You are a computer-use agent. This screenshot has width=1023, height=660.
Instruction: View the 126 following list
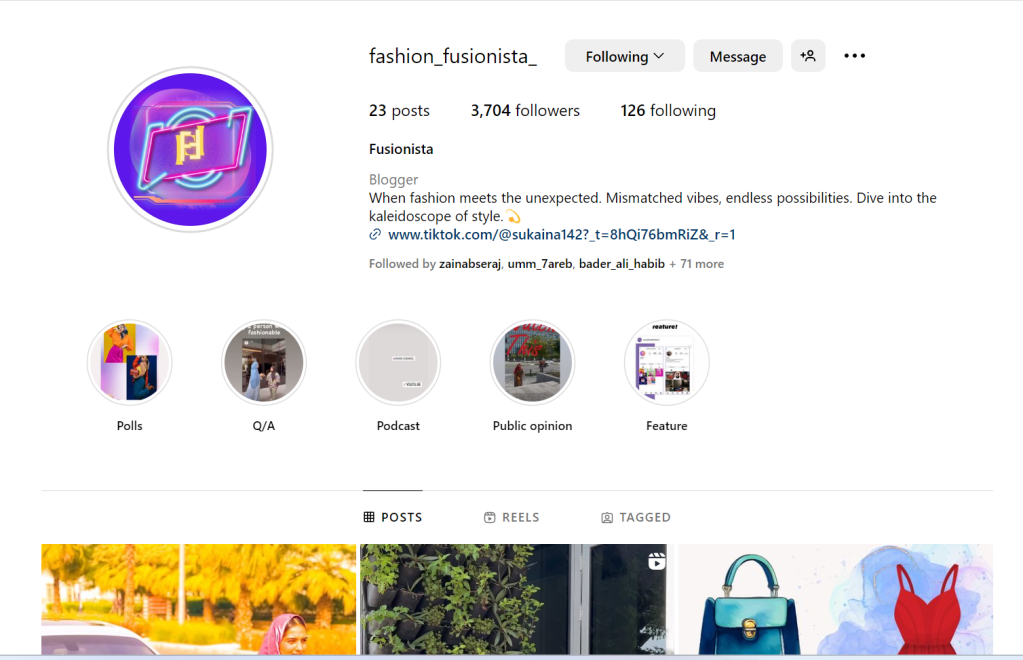coord(668,111)
